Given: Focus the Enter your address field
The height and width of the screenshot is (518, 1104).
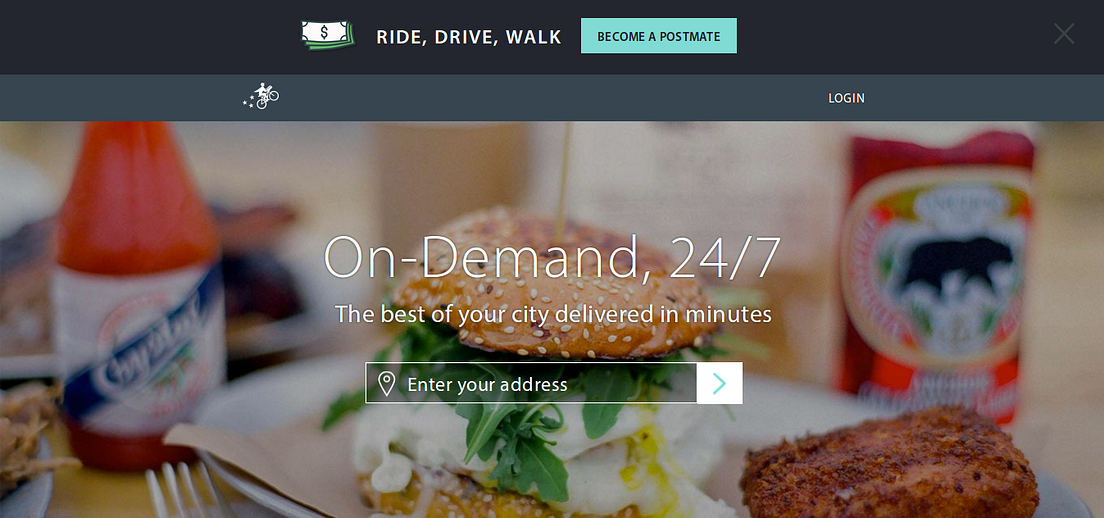Looking at the screenshot, I should pos(531,383).
